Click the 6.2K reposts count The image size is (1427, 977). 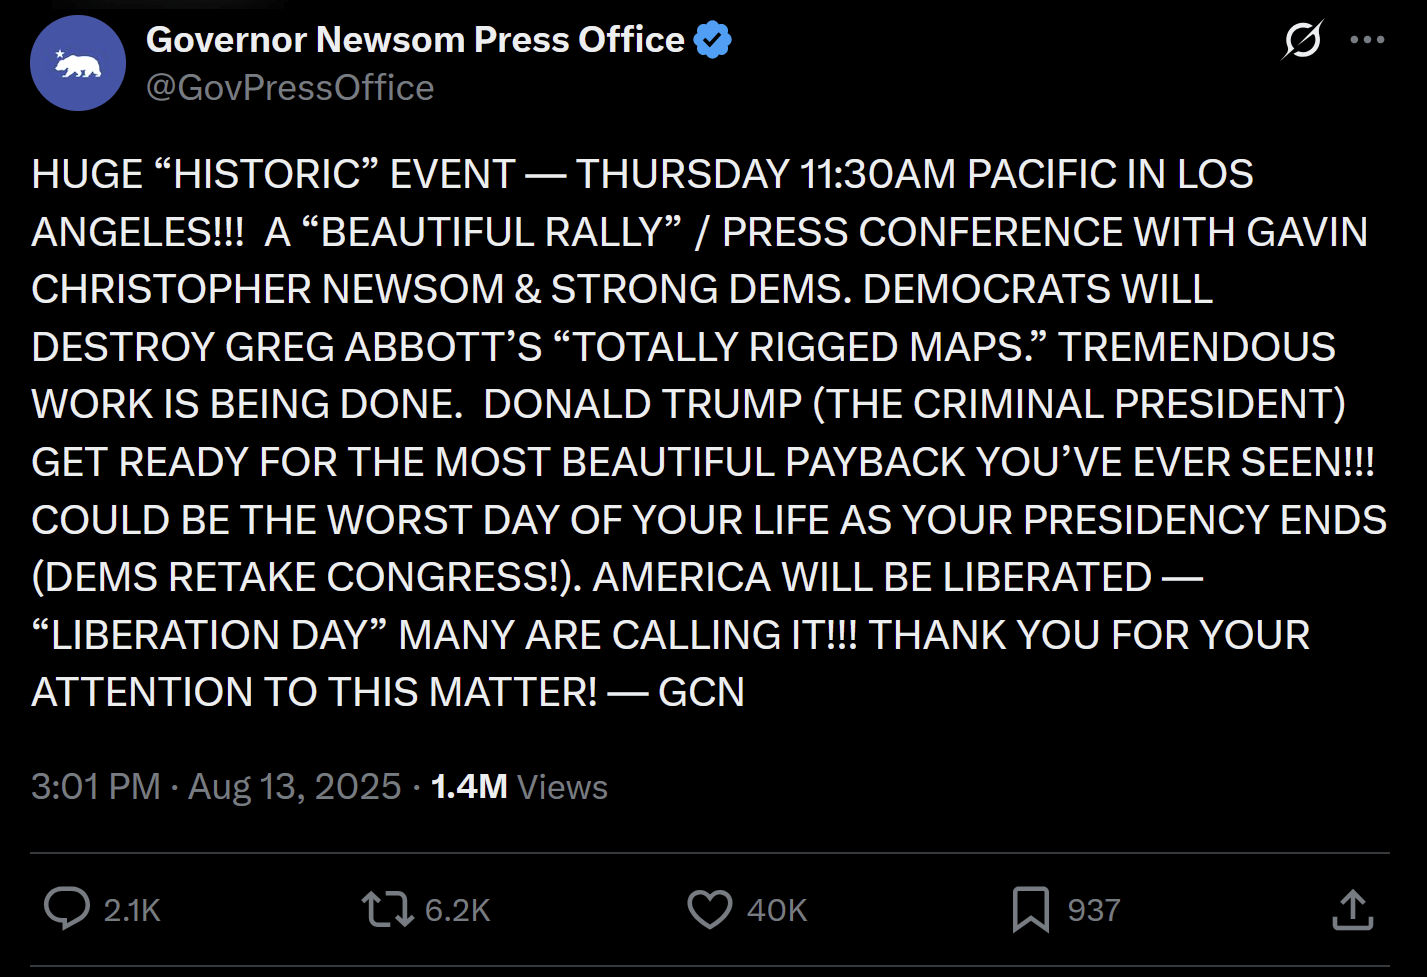click(x=458, y=910)
